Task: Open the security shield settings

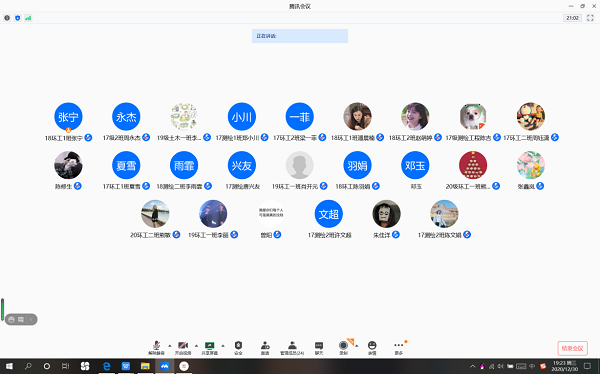Action: tap(238, 348)
